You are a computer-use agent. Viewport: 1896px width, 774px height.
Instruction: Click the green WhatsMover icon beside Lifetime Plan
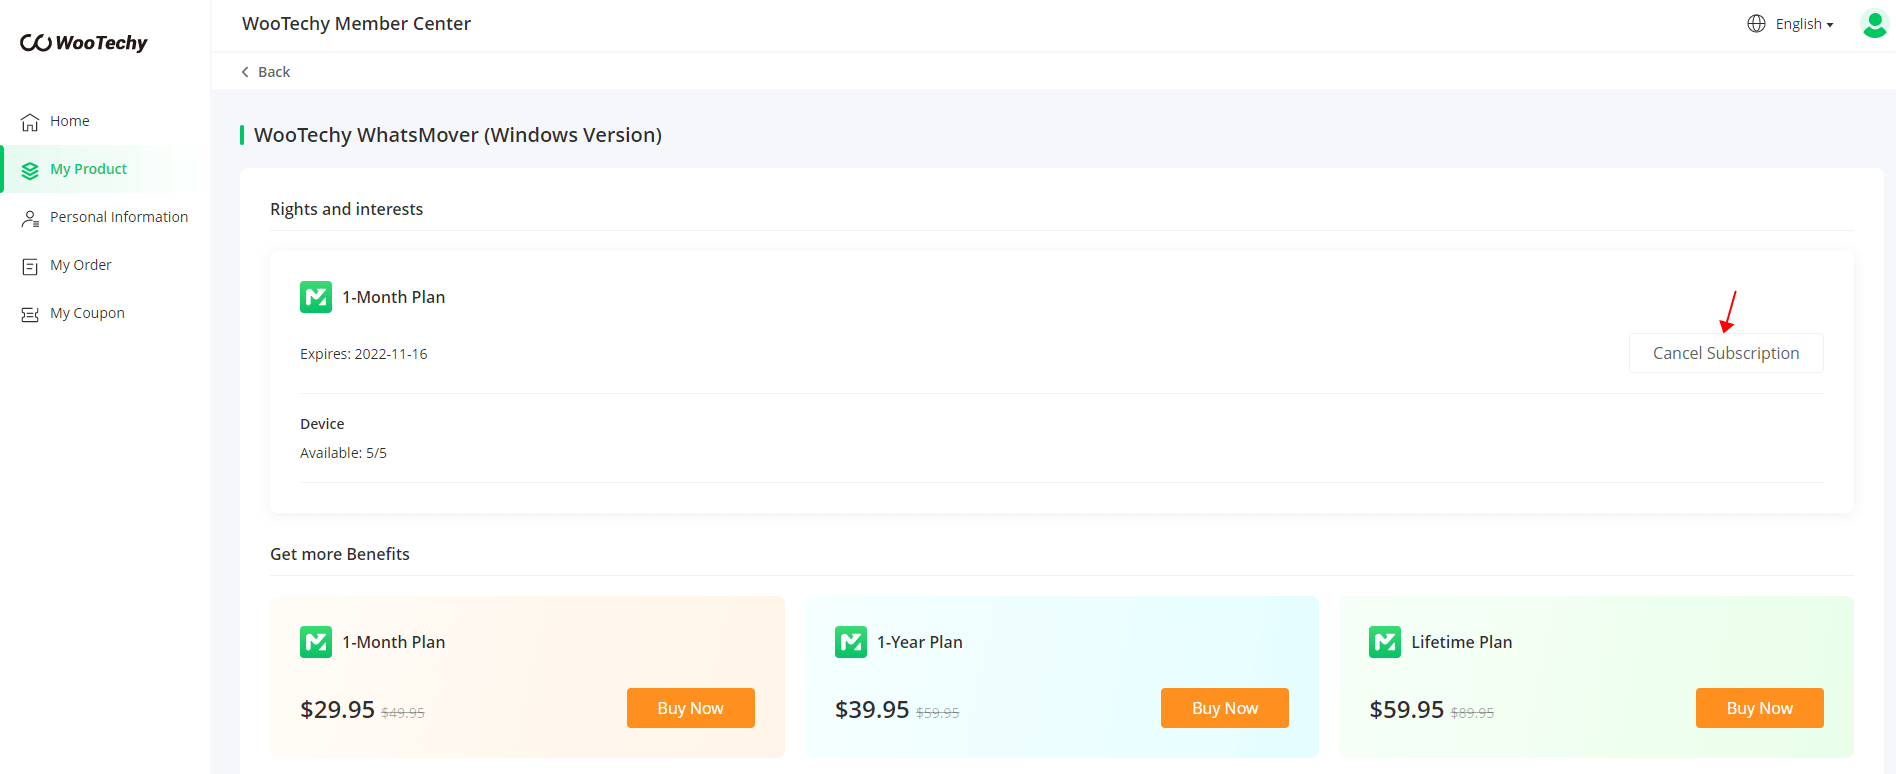(1385, 642)
